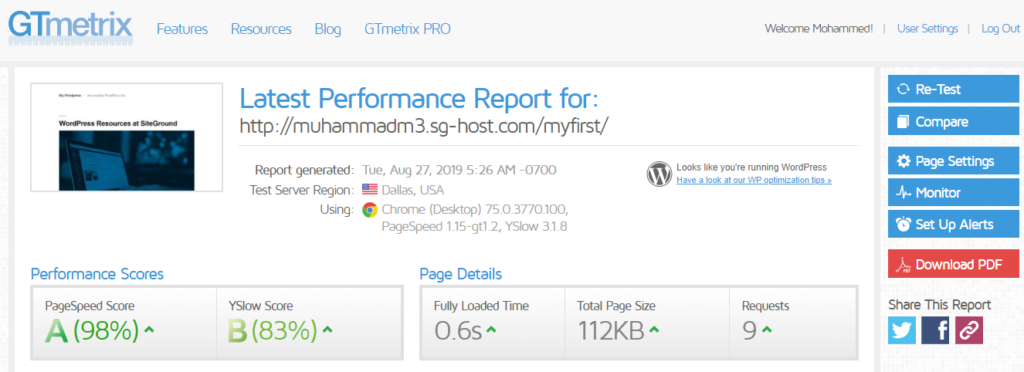Screen dimensions: 1024x372
Task: Click the Twitter share icon
Action: tap(902, 331)
